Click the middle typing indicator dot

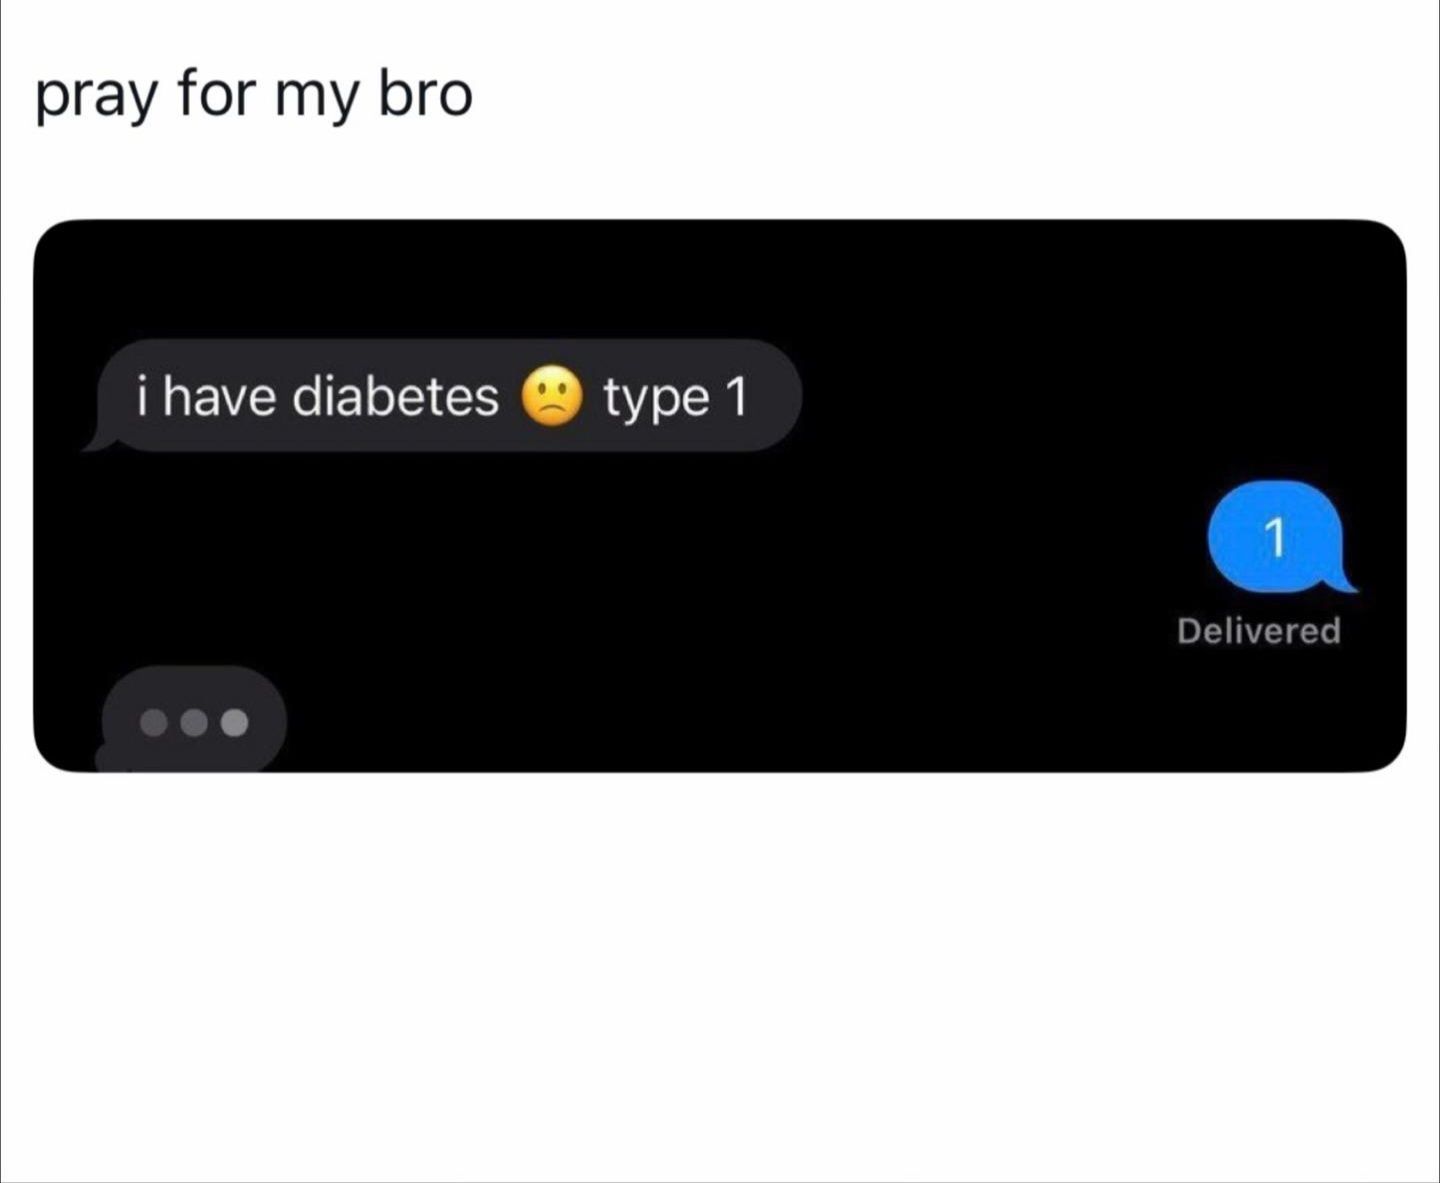[194, 722]
